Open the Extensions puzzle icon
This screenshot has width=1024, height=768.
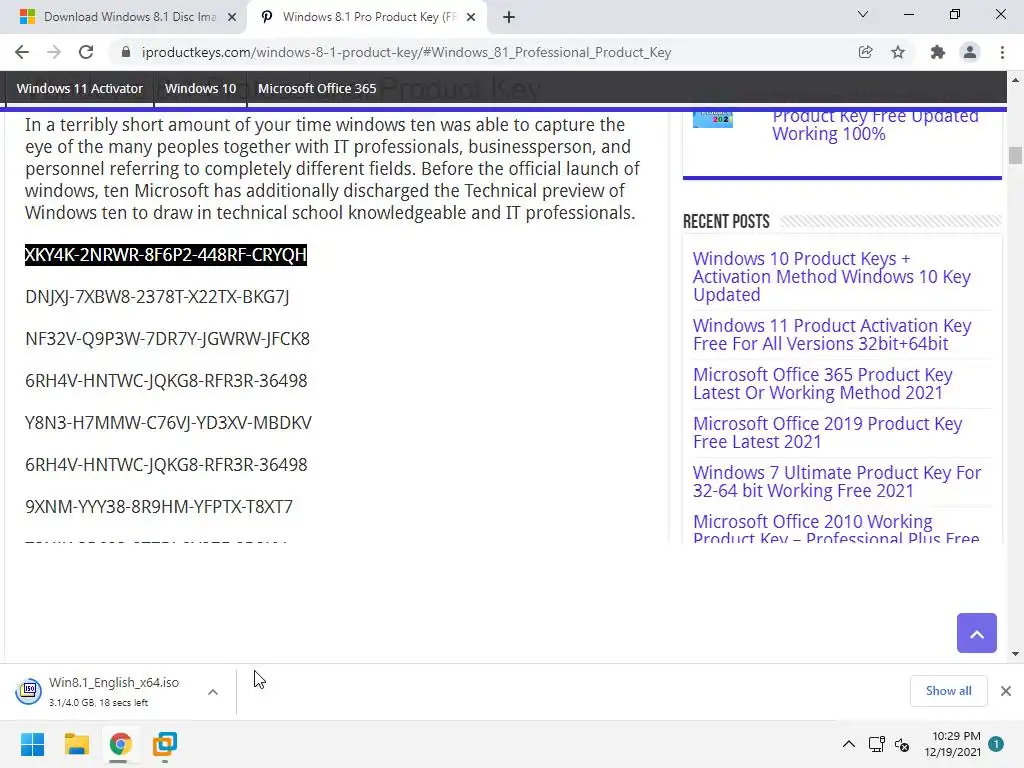[x=937, y=52]
